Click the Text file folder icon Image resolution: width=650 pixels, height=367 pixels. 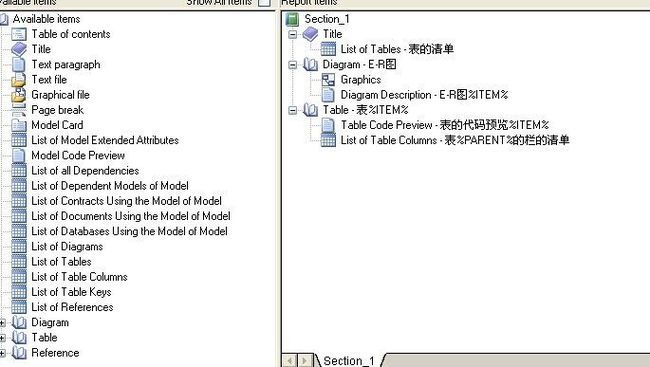19,80
